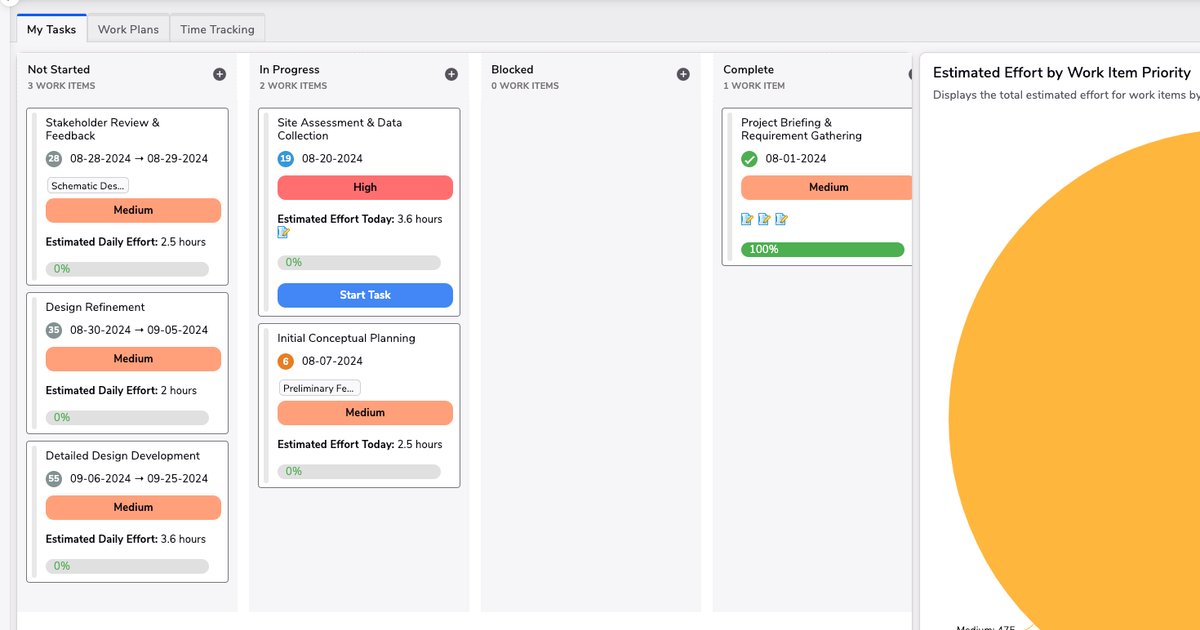This screenshot has height=630, width=1200.
Task: Click date range 08-28-2024 → 08-29-2024
Action: [x=139, y=159]
